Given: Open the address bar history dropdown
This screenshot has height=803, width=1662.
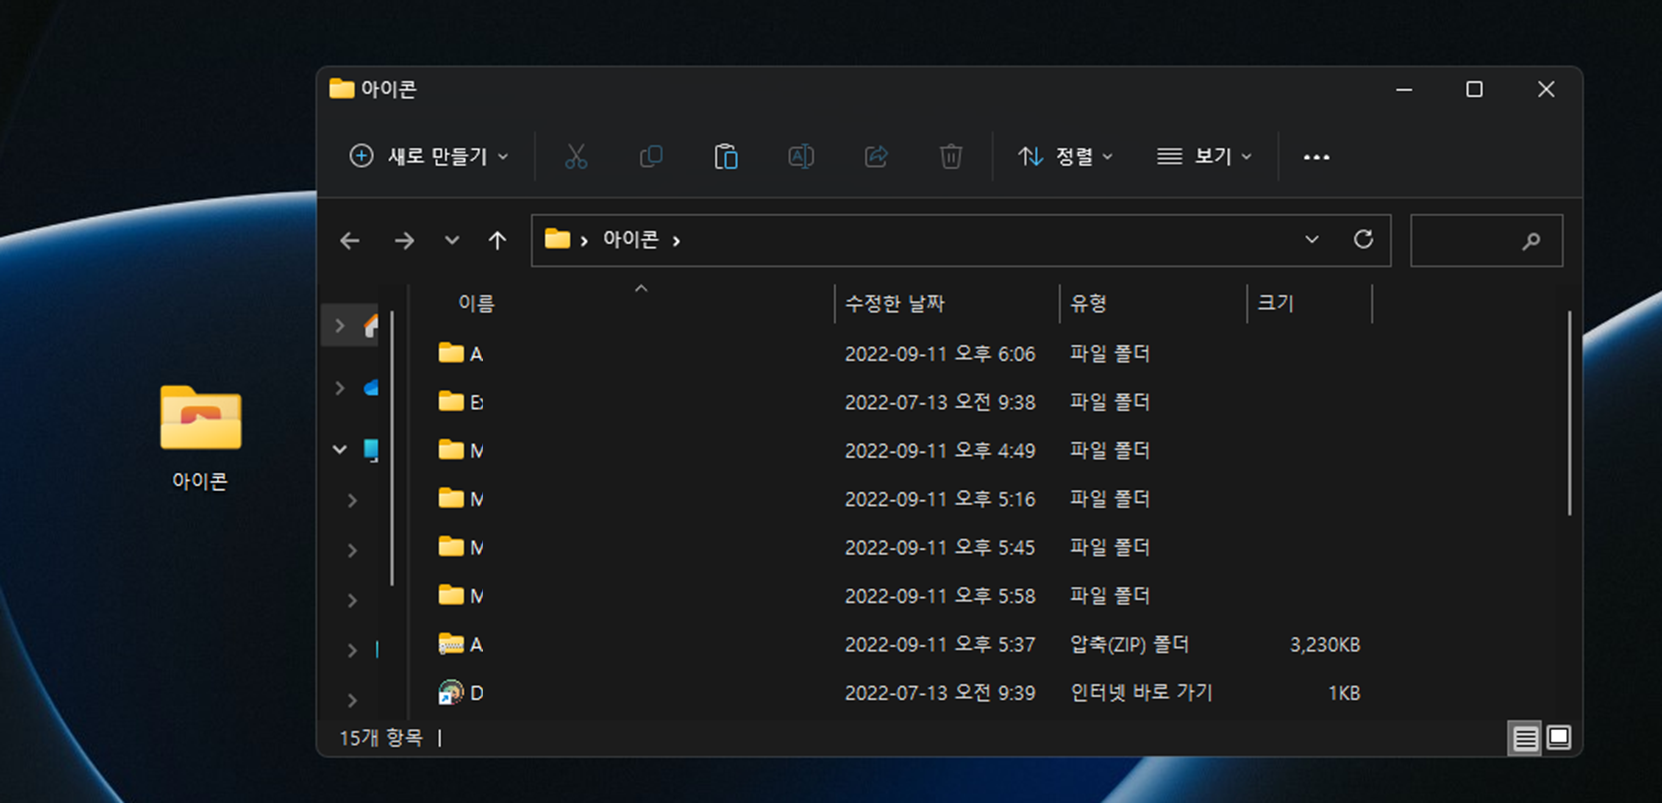Looking at the screenshot, I should (1311, 240).
